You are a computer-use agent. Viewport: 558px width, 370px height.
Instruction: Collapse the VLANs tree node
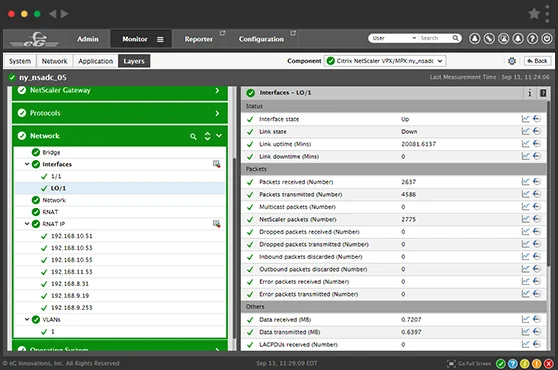[x=27, y=319]
